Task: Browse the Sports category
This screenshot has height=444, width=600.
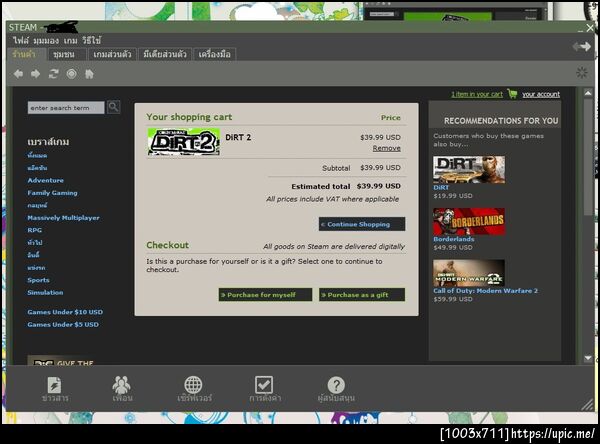Action: pyautogui.click(x=38, y=280)
